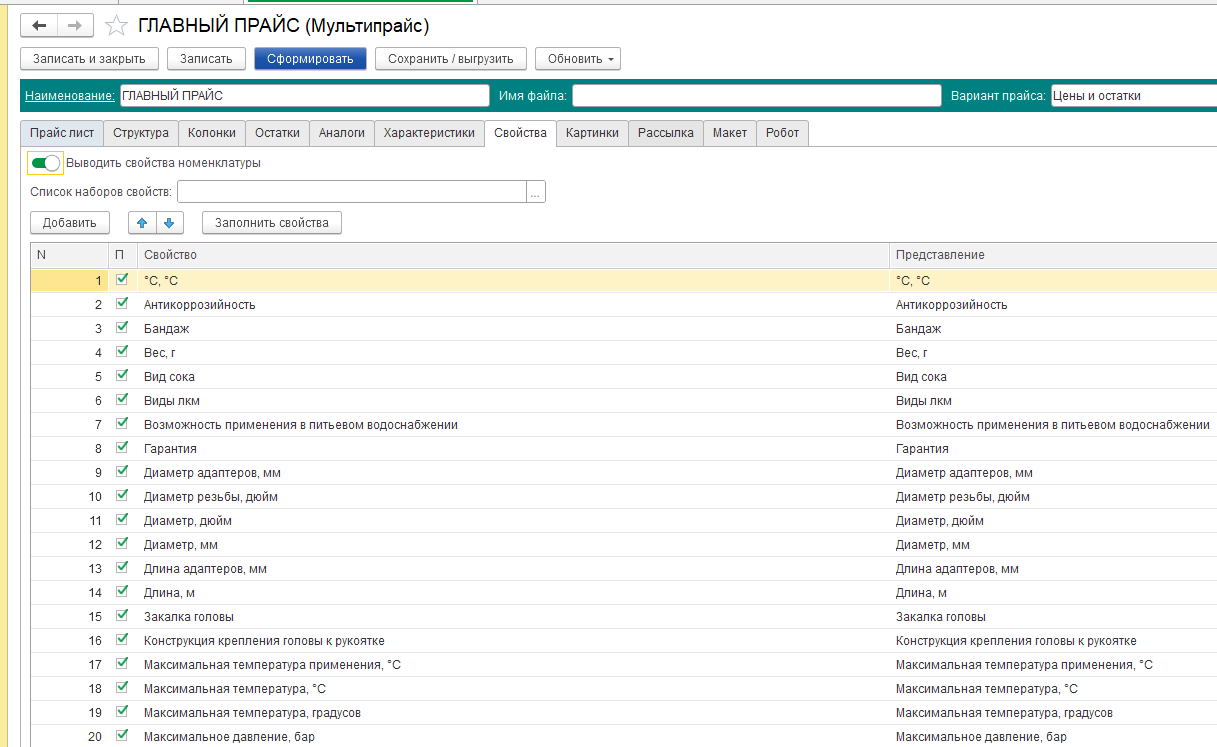Toggle 'Выводить свойства номенклатуры' switch
Screen dimensions: 1217x747
(45, 162)
